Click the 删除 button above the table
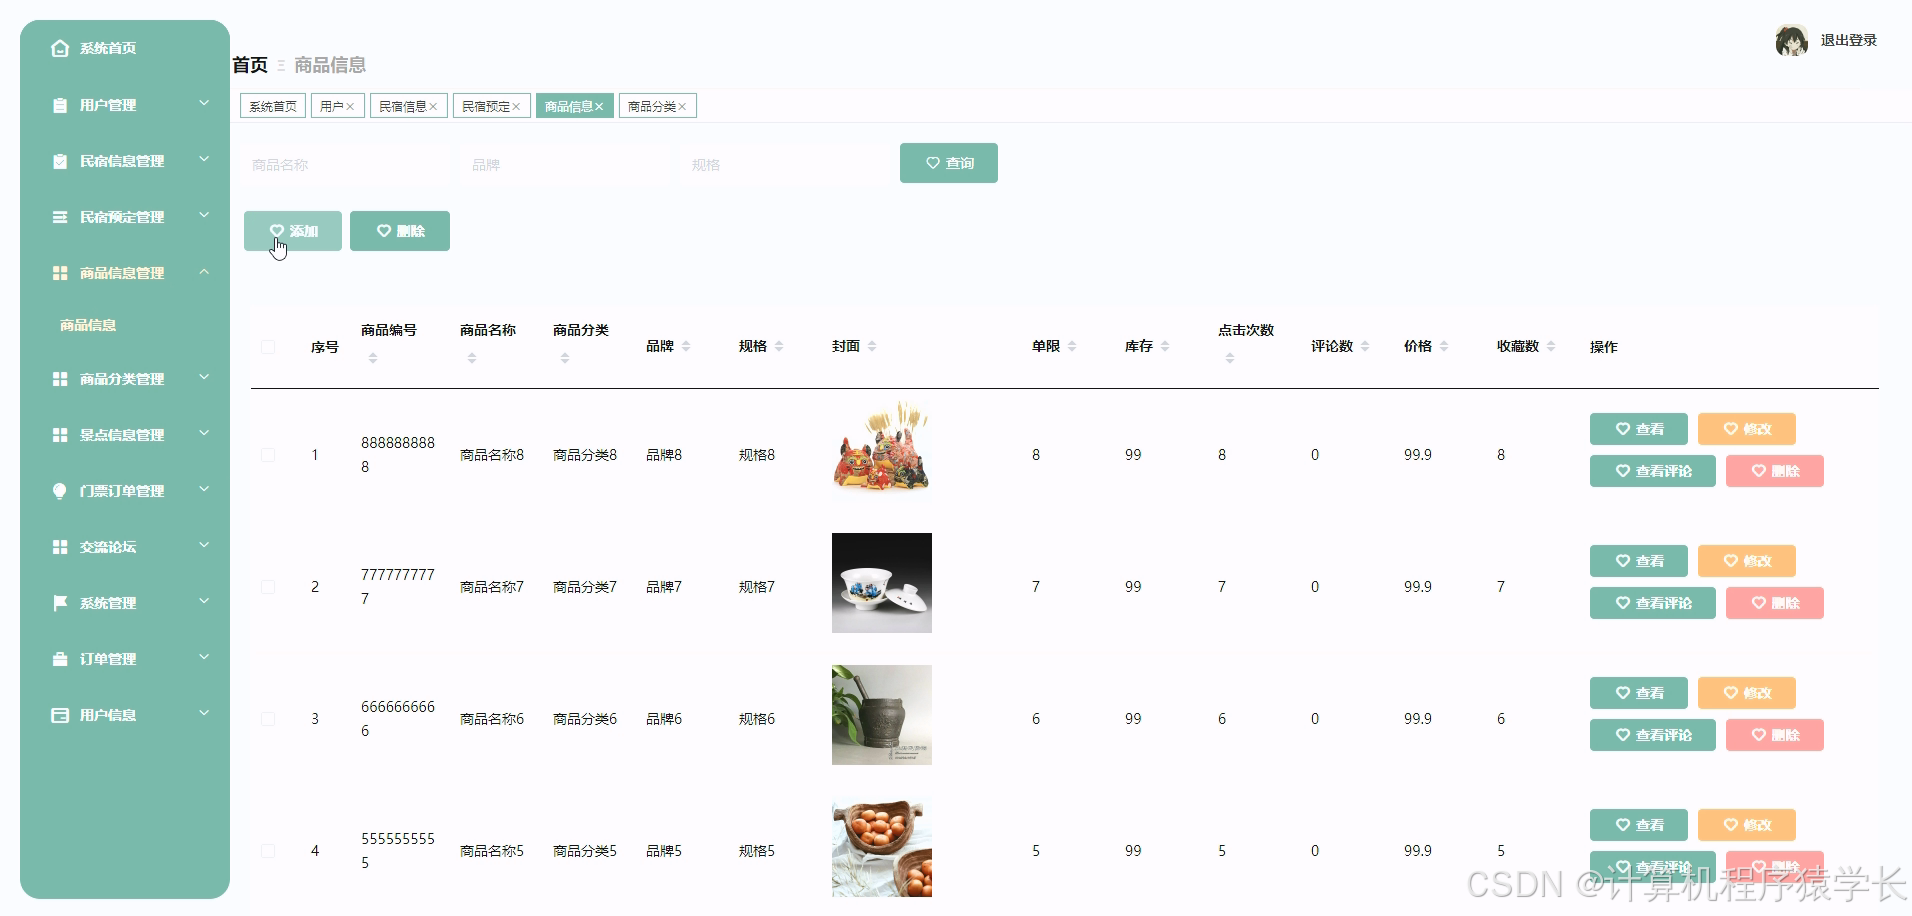 [x=400, y=231]
